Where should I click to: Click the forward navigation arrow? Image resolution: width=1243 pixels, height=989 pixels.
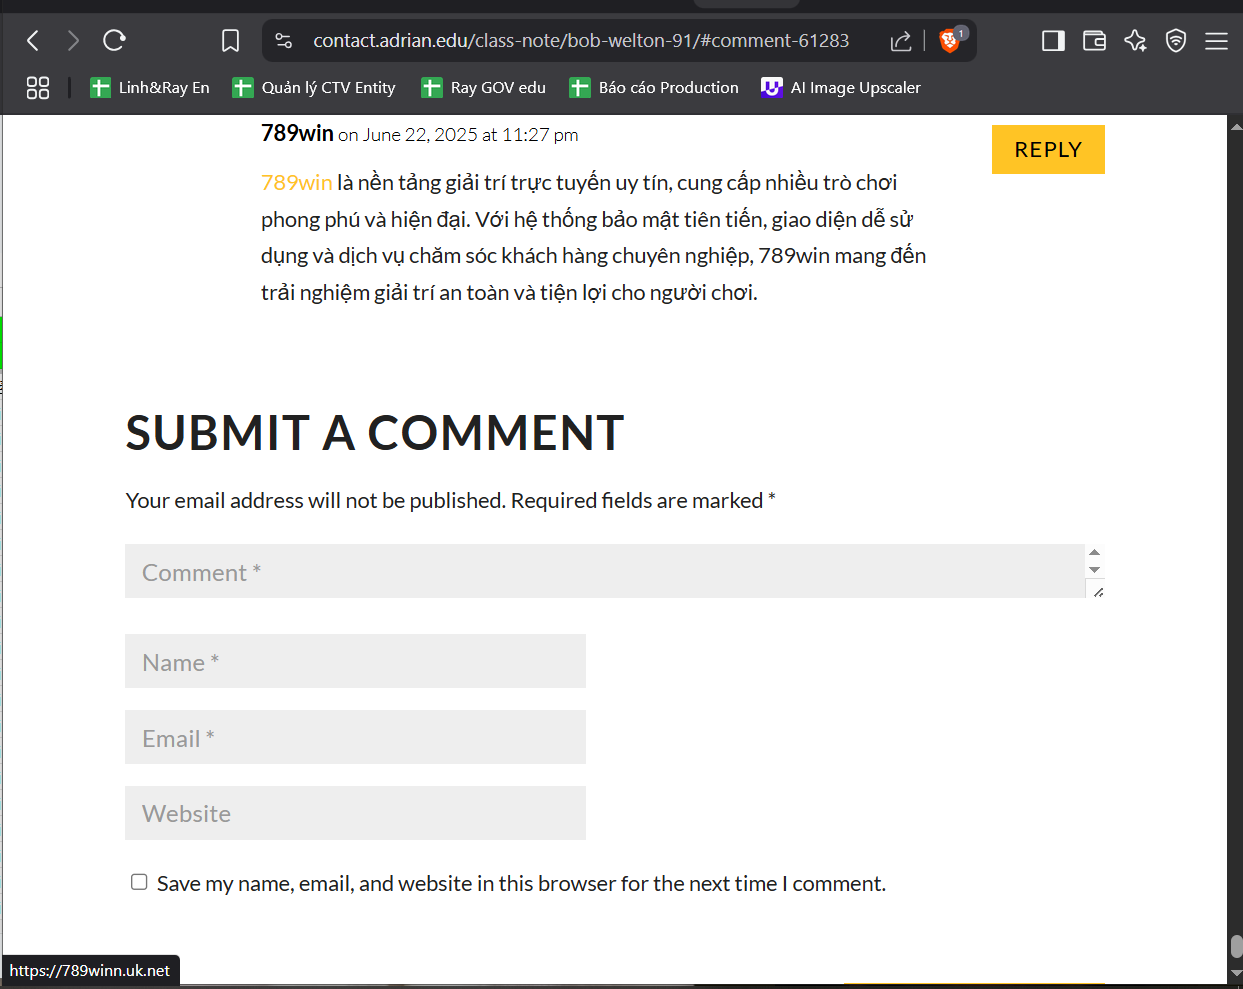(73, 40)
